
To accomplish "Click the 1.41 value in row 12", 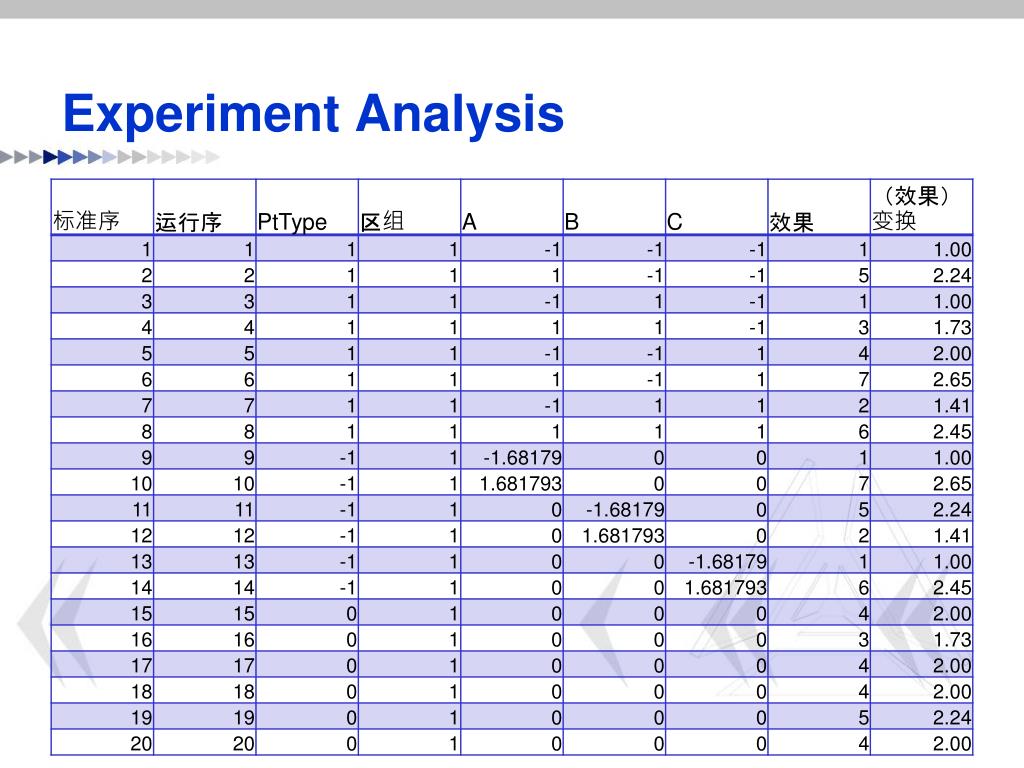I will click(952, 536).
